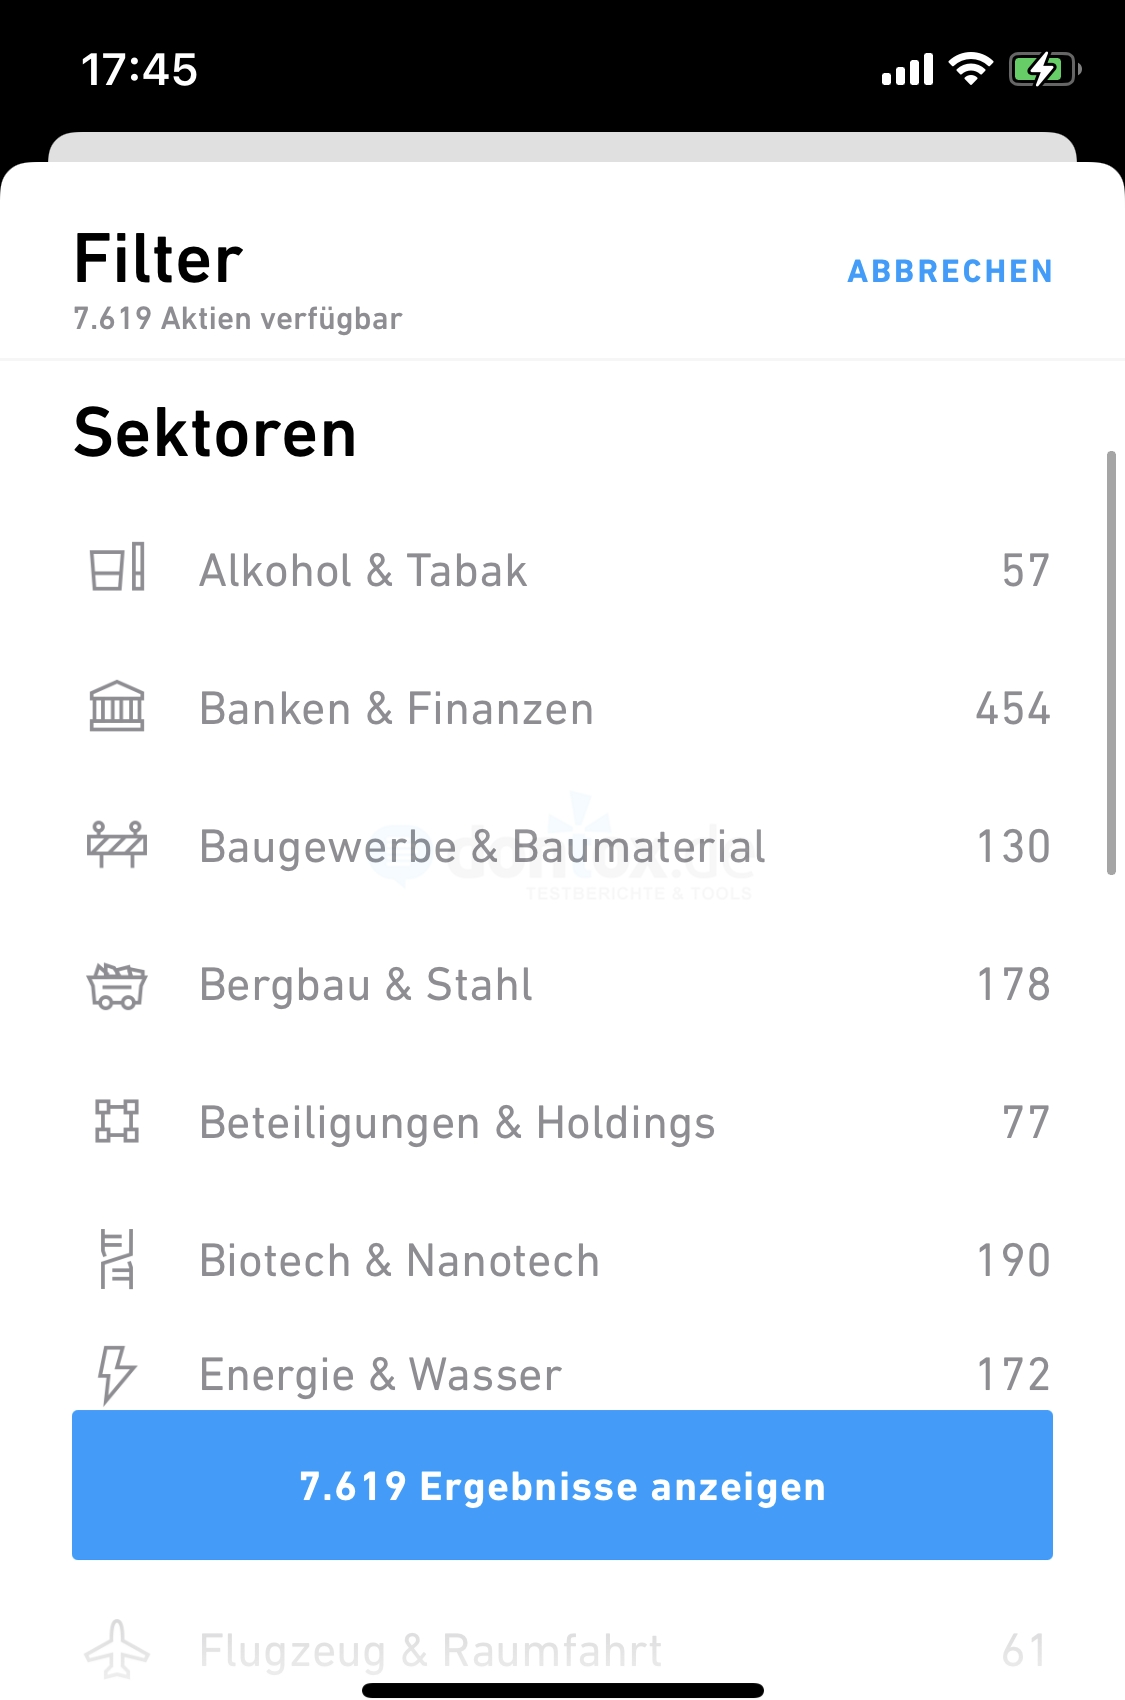Tap the Biotech & Nanotech DNA icon

click(117, 1260)
